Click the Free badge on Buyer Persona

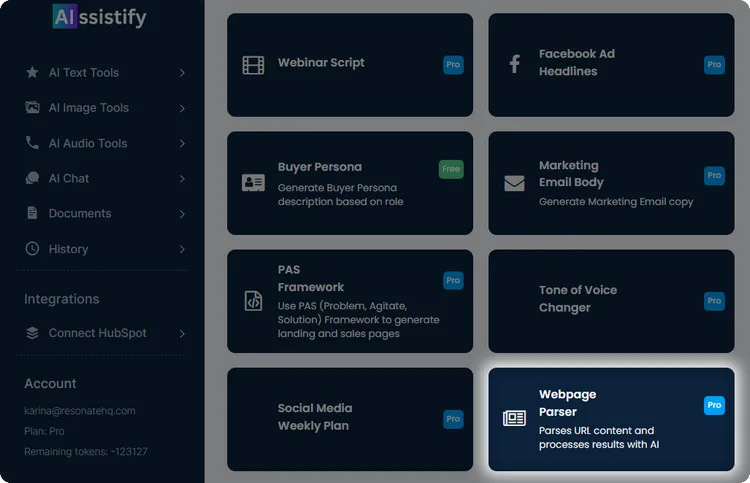point(451,169)
